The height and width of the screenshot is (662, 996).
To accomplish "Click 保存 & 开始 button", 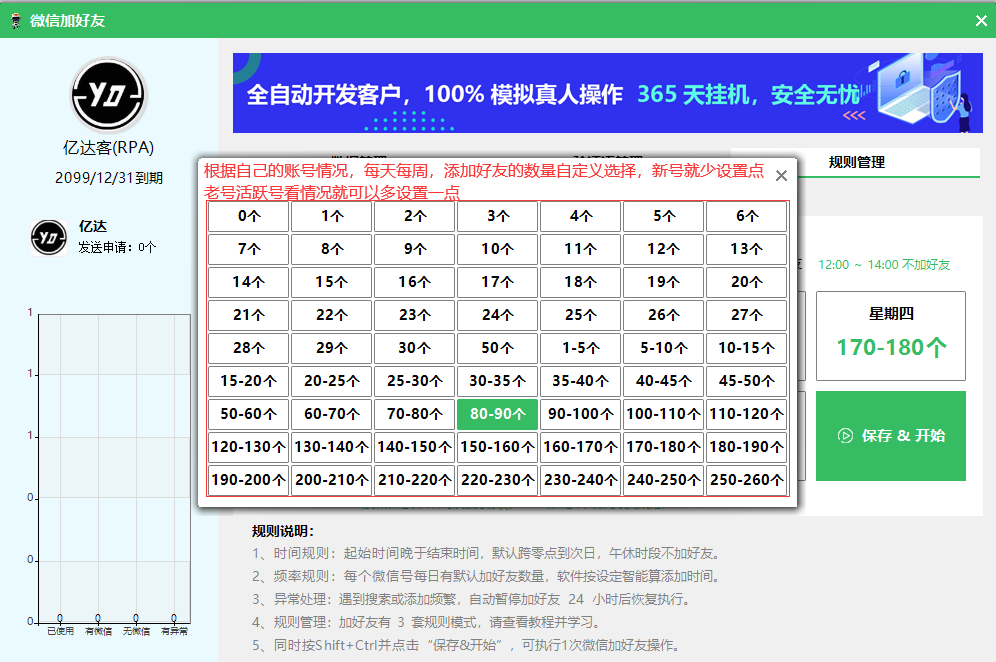I will [x=891, y=436].
